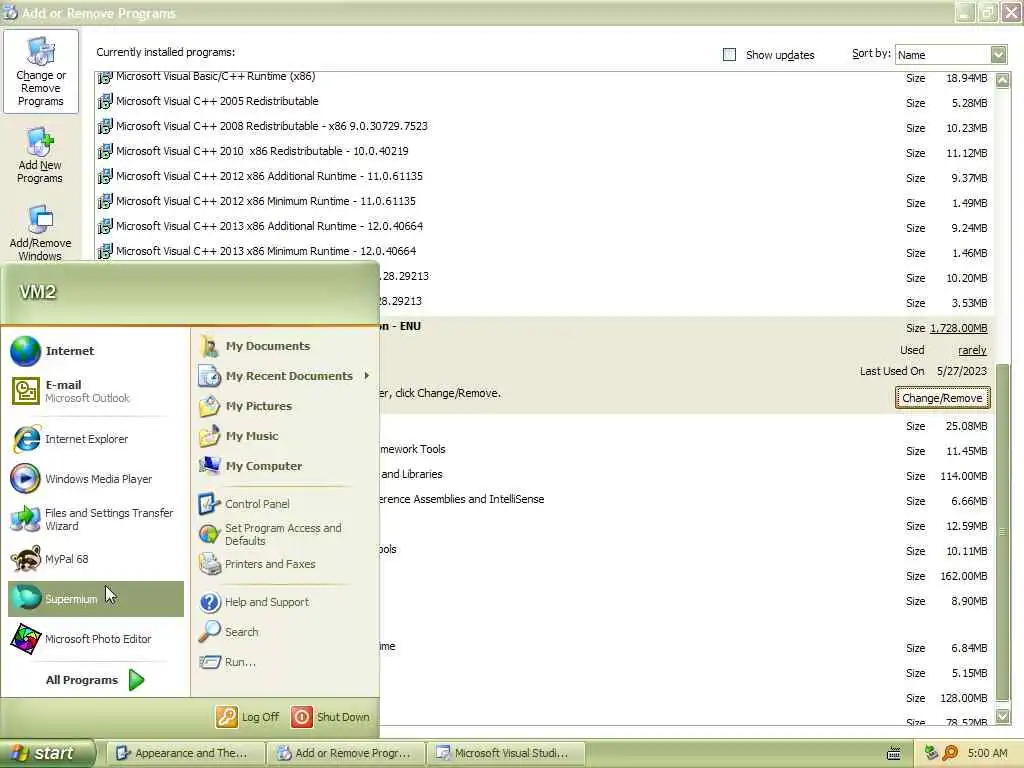Switch to Add or Remove Programs taskbar button
The width and height of the screenshot is (1024, 768).
tap(347, 753)
